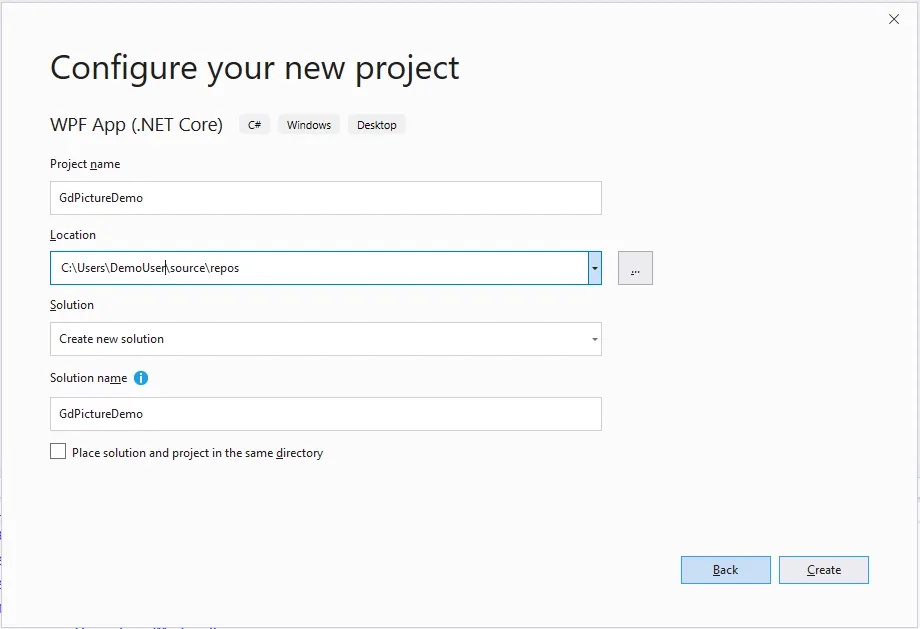Click the WPF App (.NET Core) template title
This screenshot has width=920, height=629.
(x=136, y=125)
